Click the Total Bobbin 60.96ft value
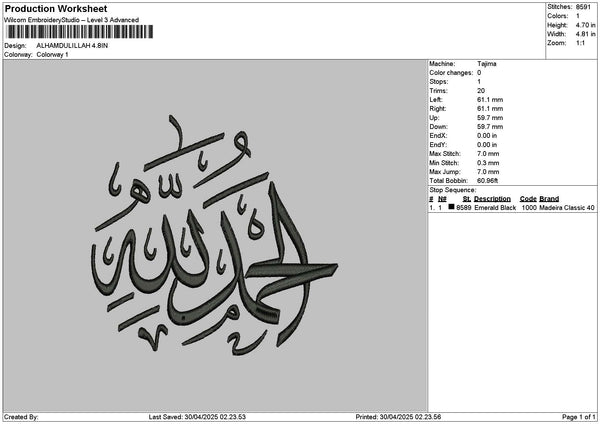The image size is (600, 424). click(488, 181)
